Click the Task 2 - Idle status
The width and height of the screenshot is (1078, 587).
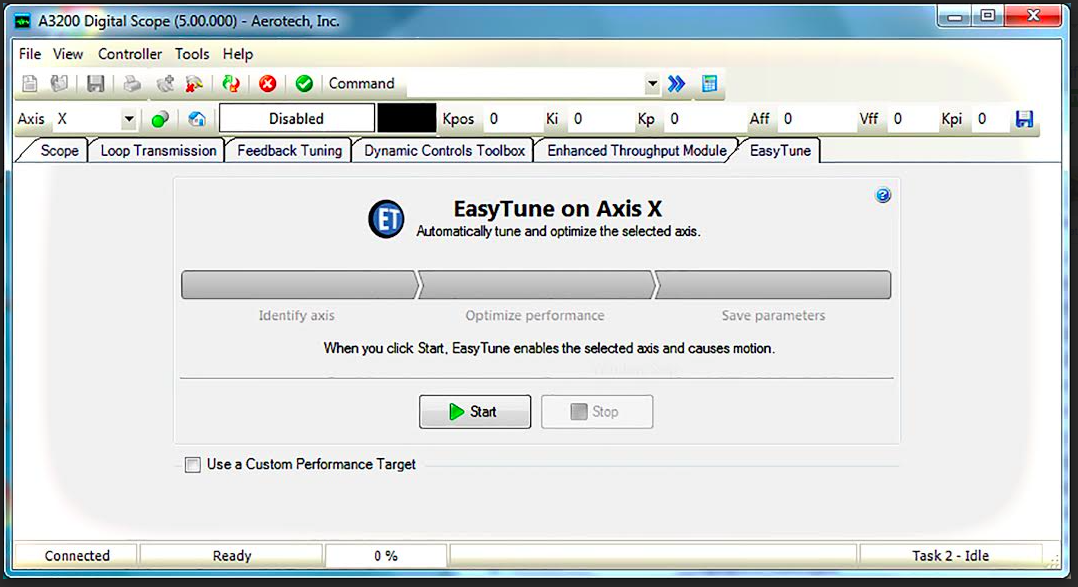(950, 555)
